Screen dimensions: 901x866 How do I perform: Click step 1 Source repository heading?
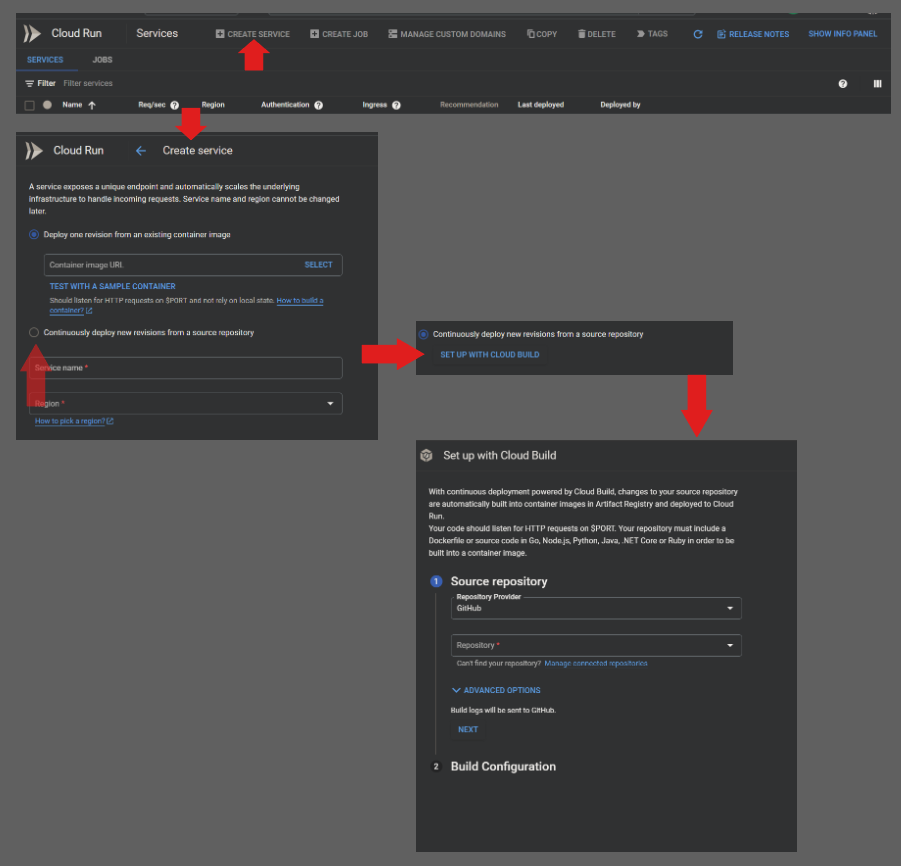coord(499,582)
